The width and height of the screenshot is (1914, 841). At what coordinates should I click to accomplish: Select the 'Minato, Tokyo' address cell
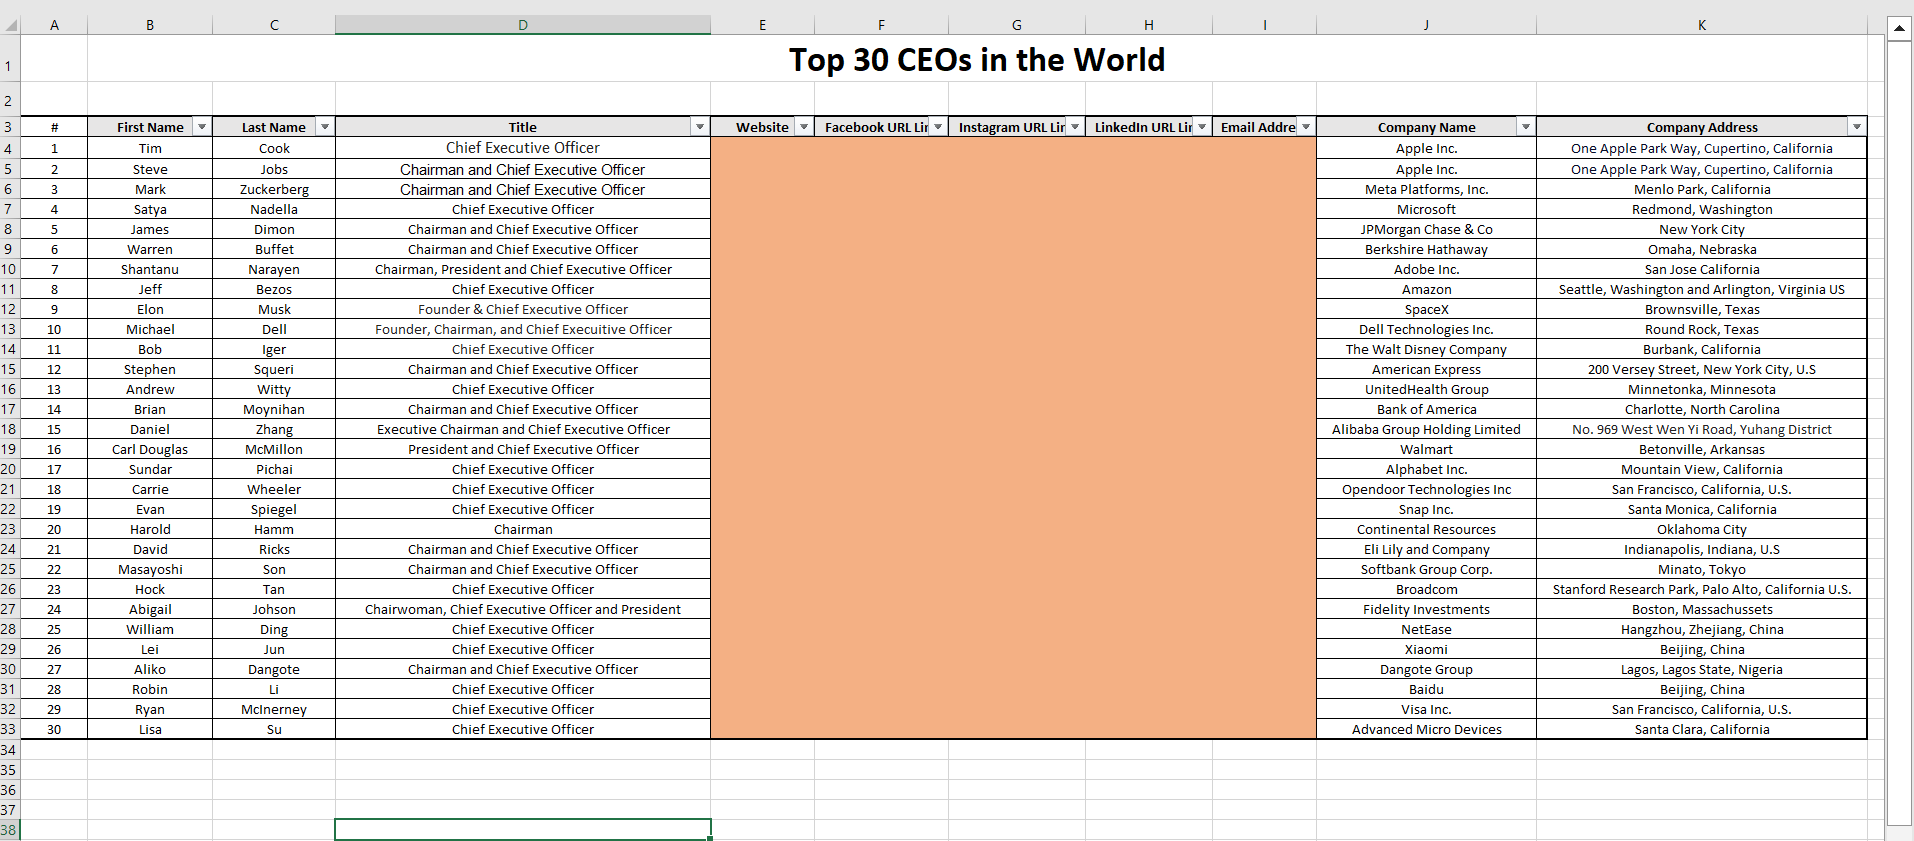point(1702,569)
